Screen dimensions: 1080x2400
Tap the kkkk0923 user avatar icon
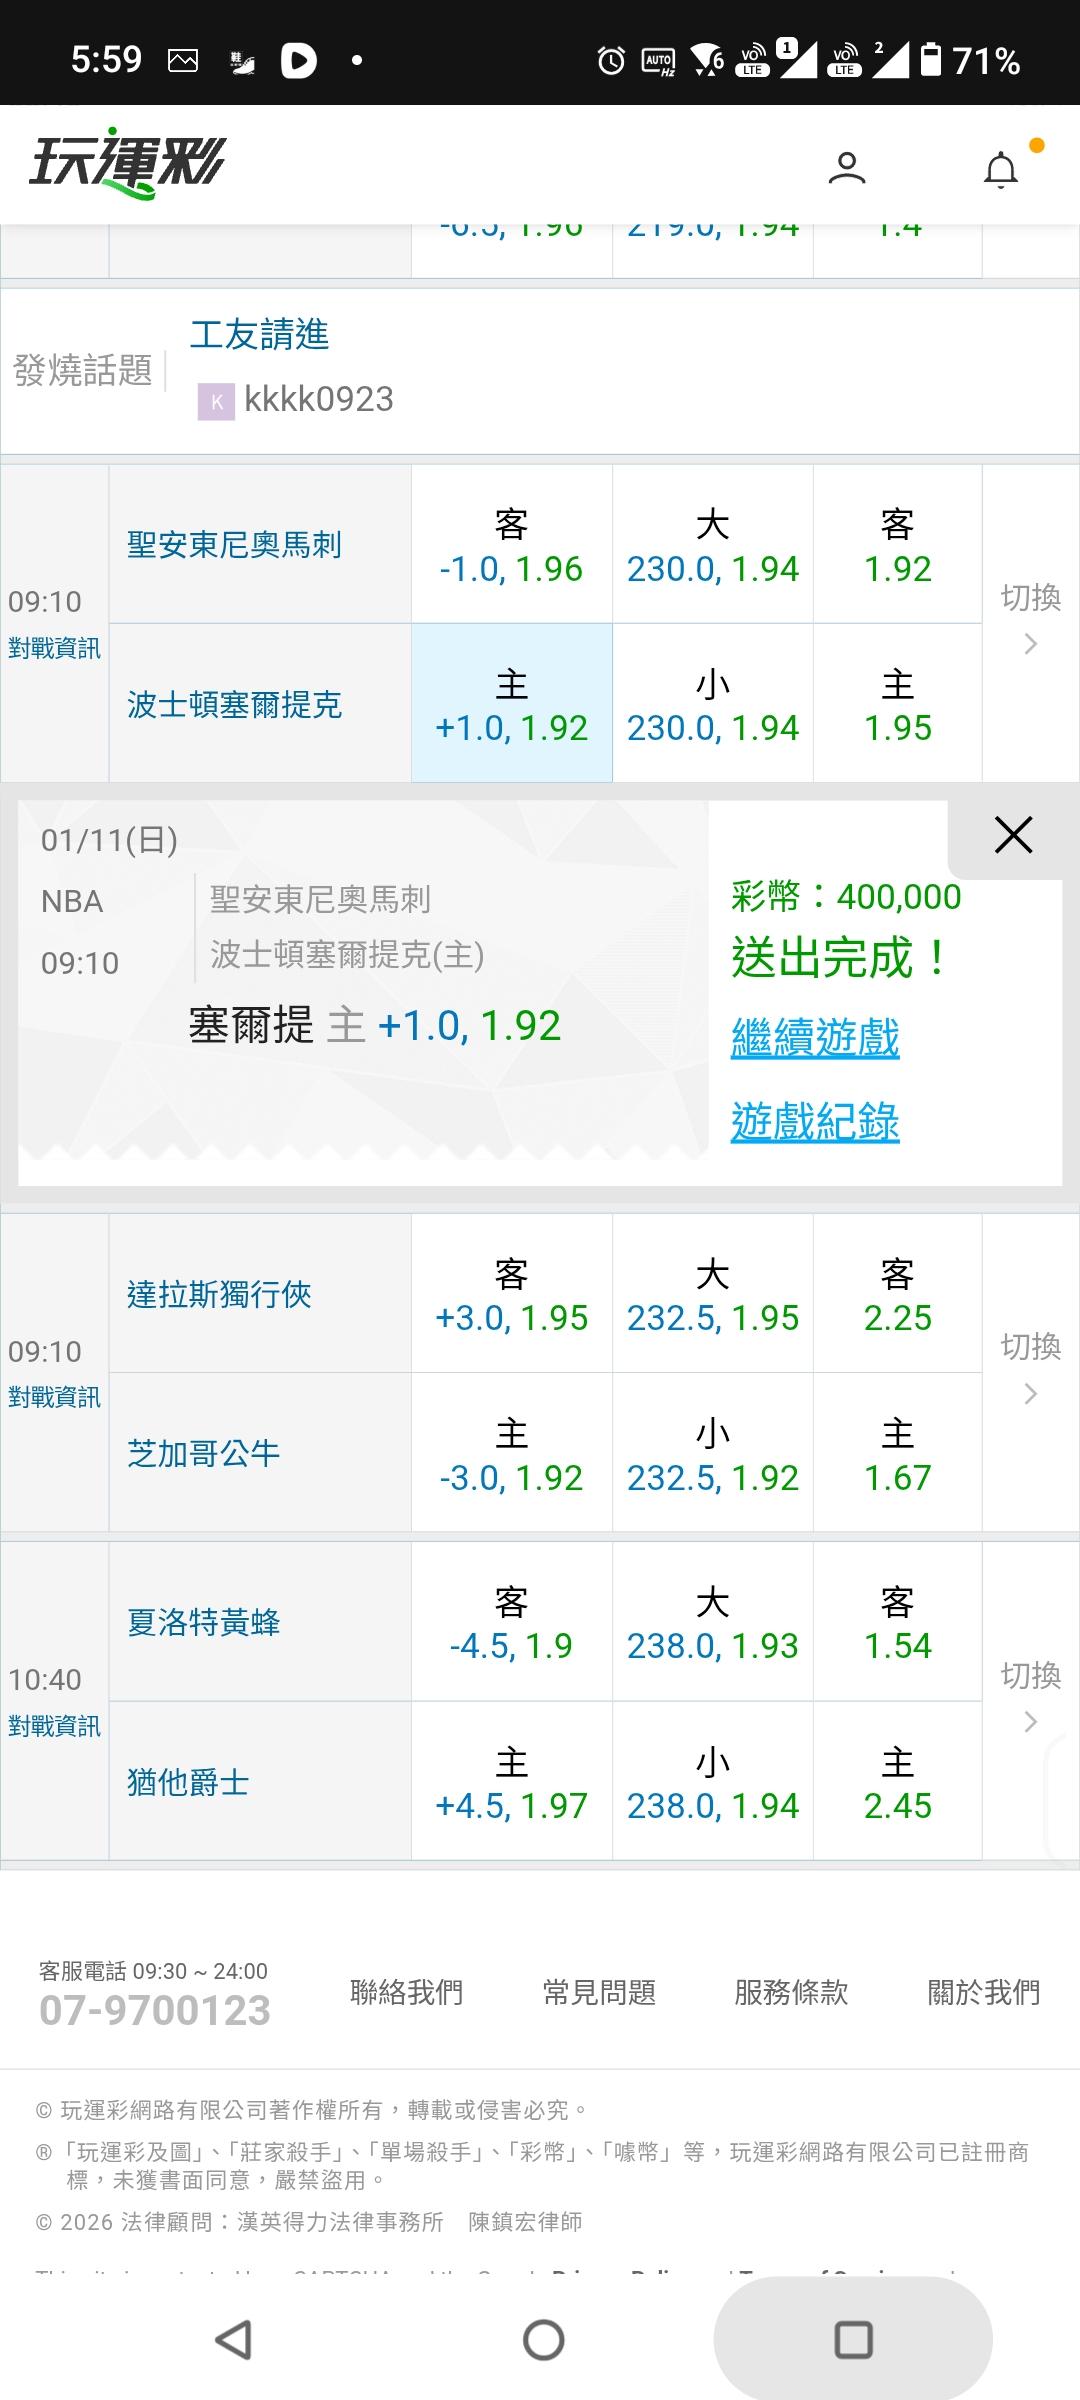[216, 401]
